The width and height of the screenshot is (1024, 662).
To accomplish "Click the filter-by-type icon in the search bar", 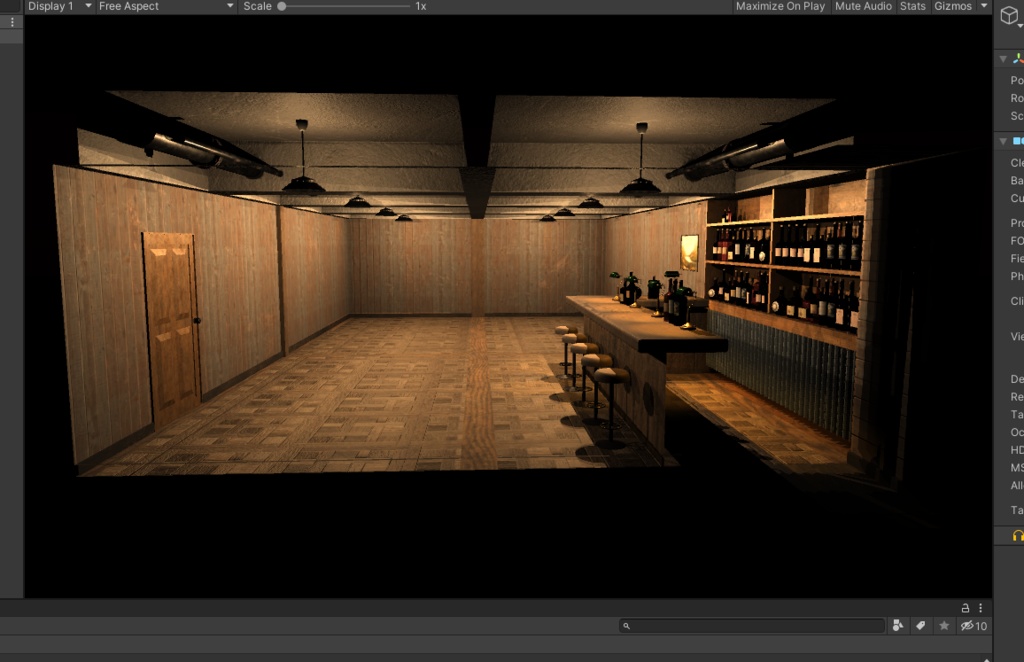I will pos(898,625).
